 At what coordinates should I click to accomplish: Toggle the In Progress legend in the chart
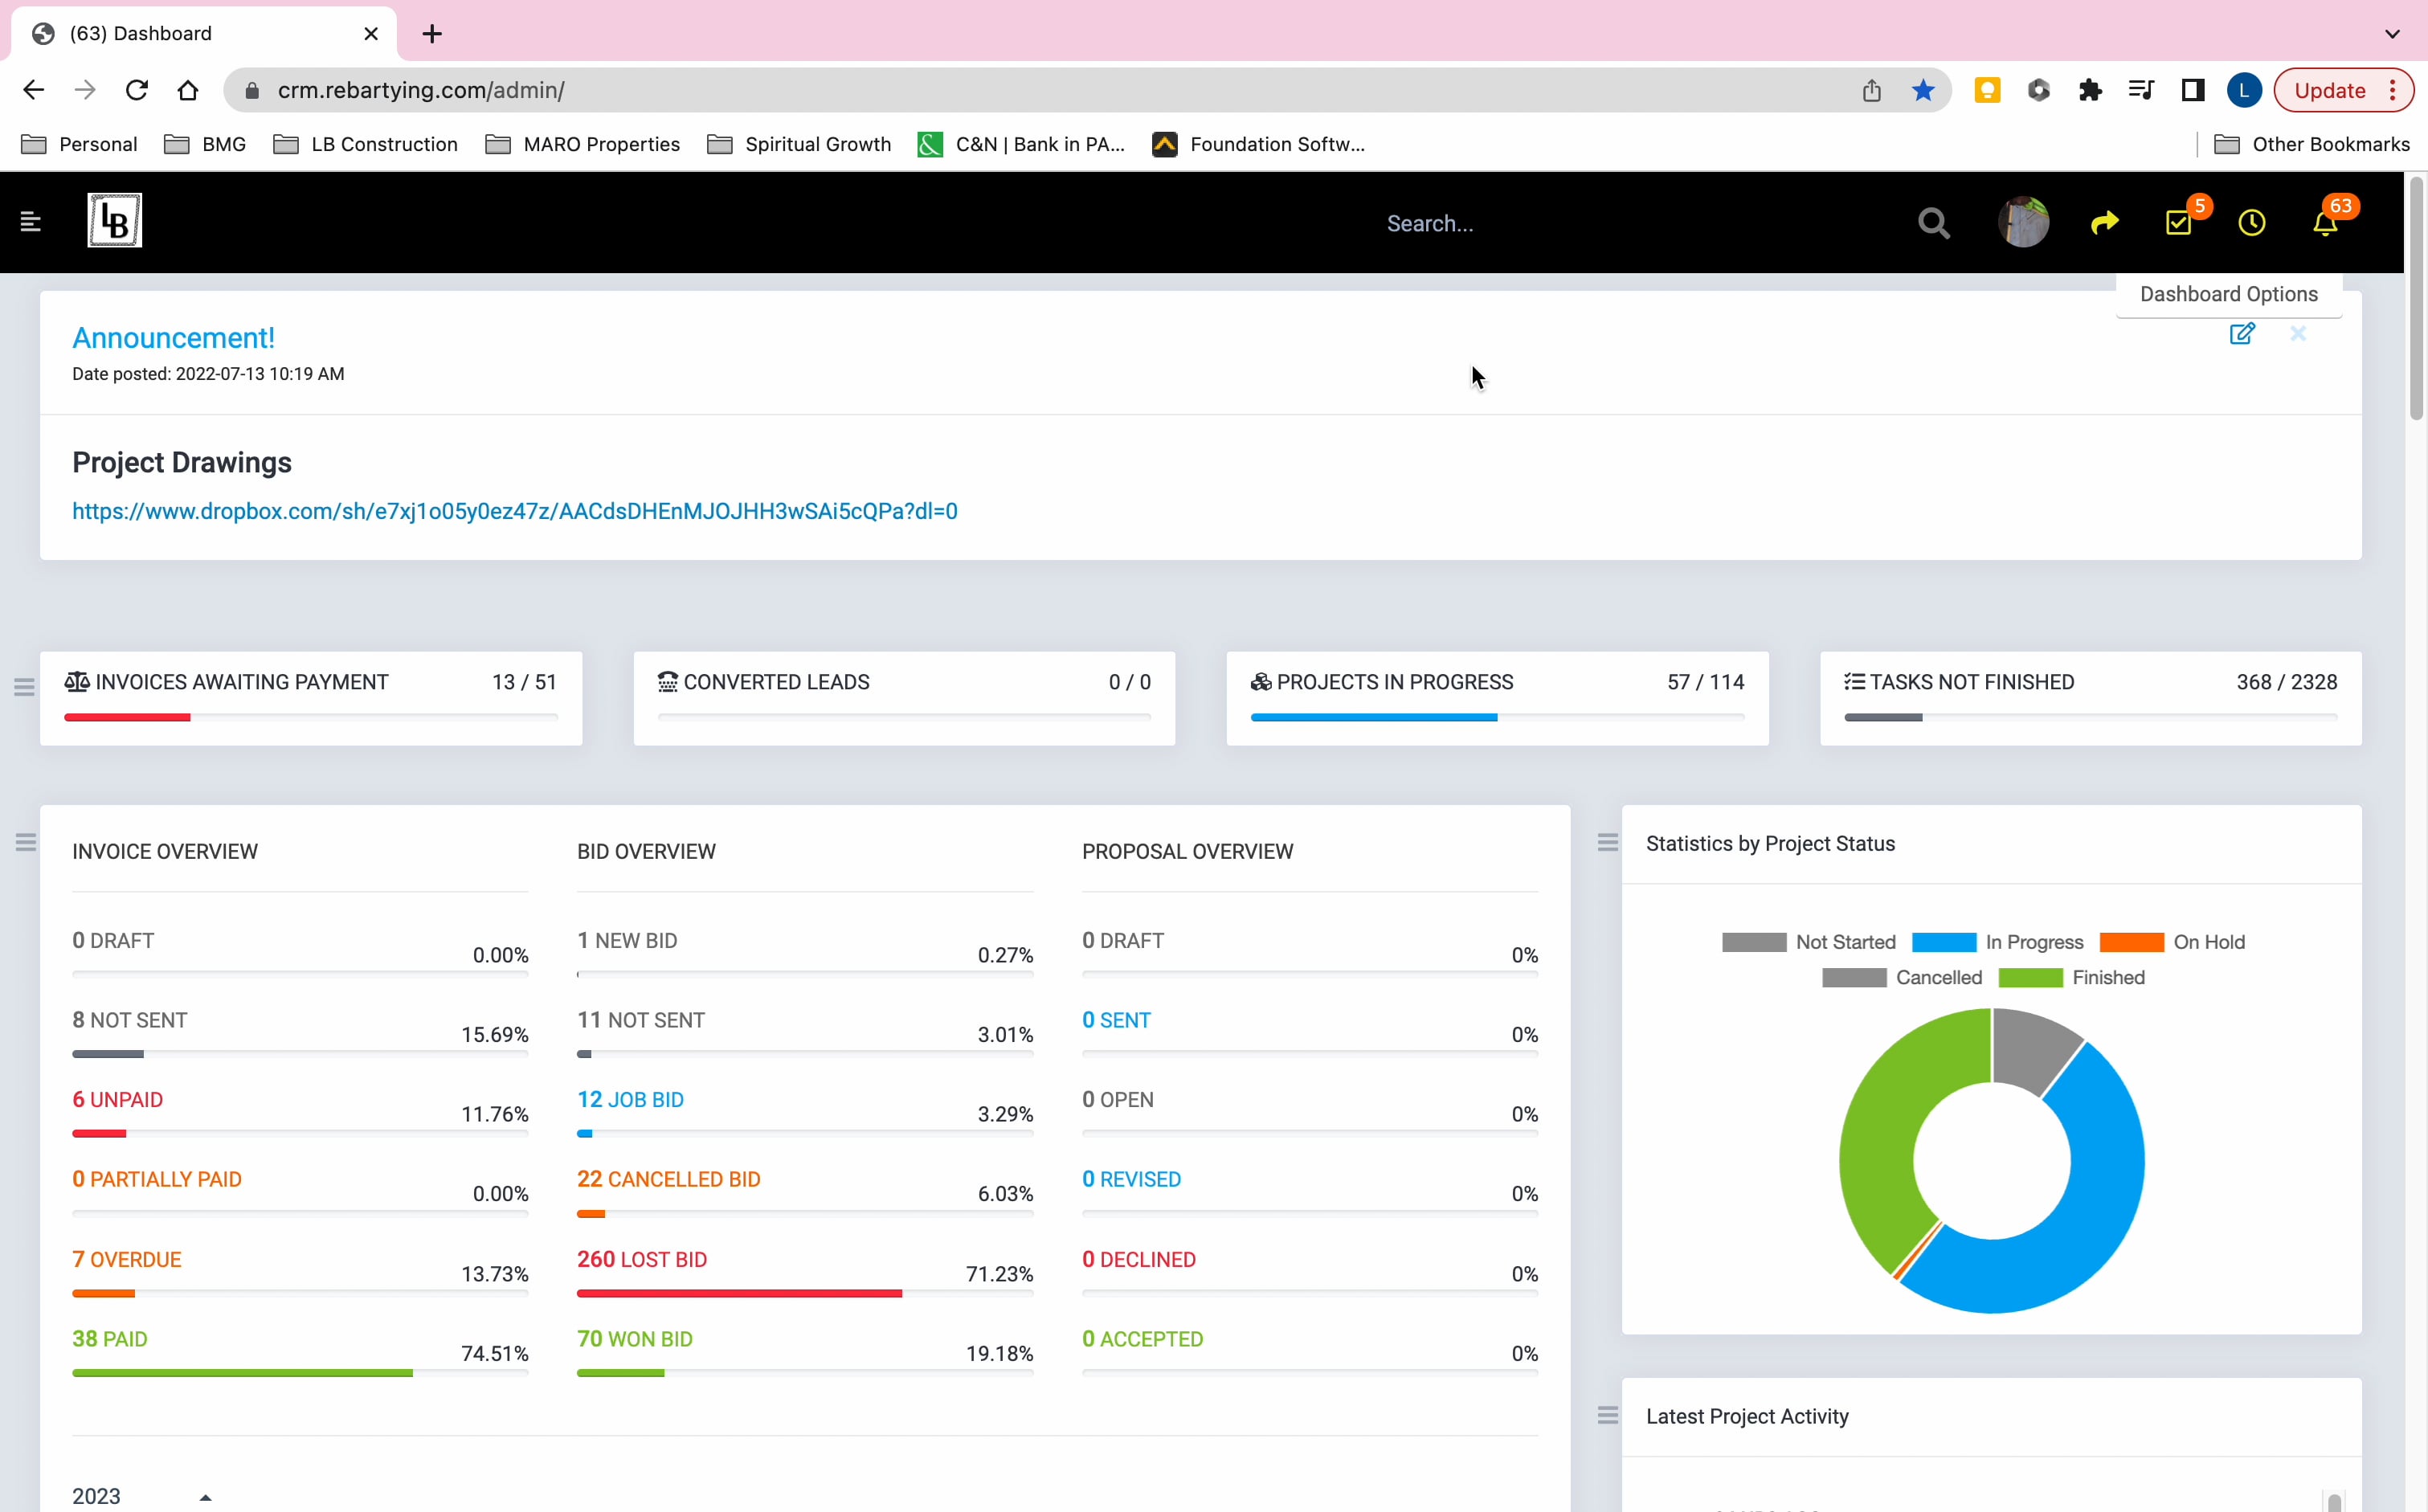click(1941, 941)
